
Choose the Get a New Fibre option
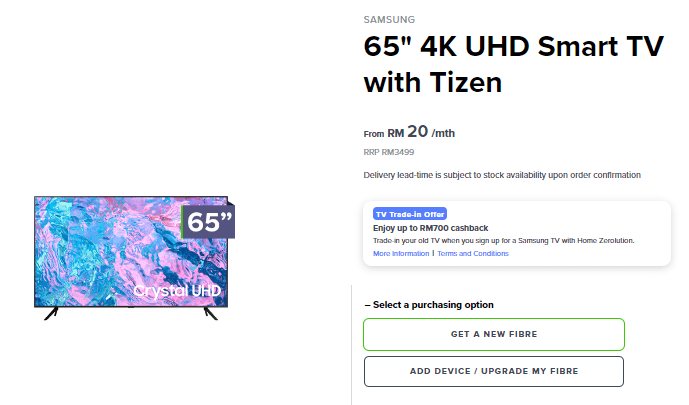pos(493,334)
